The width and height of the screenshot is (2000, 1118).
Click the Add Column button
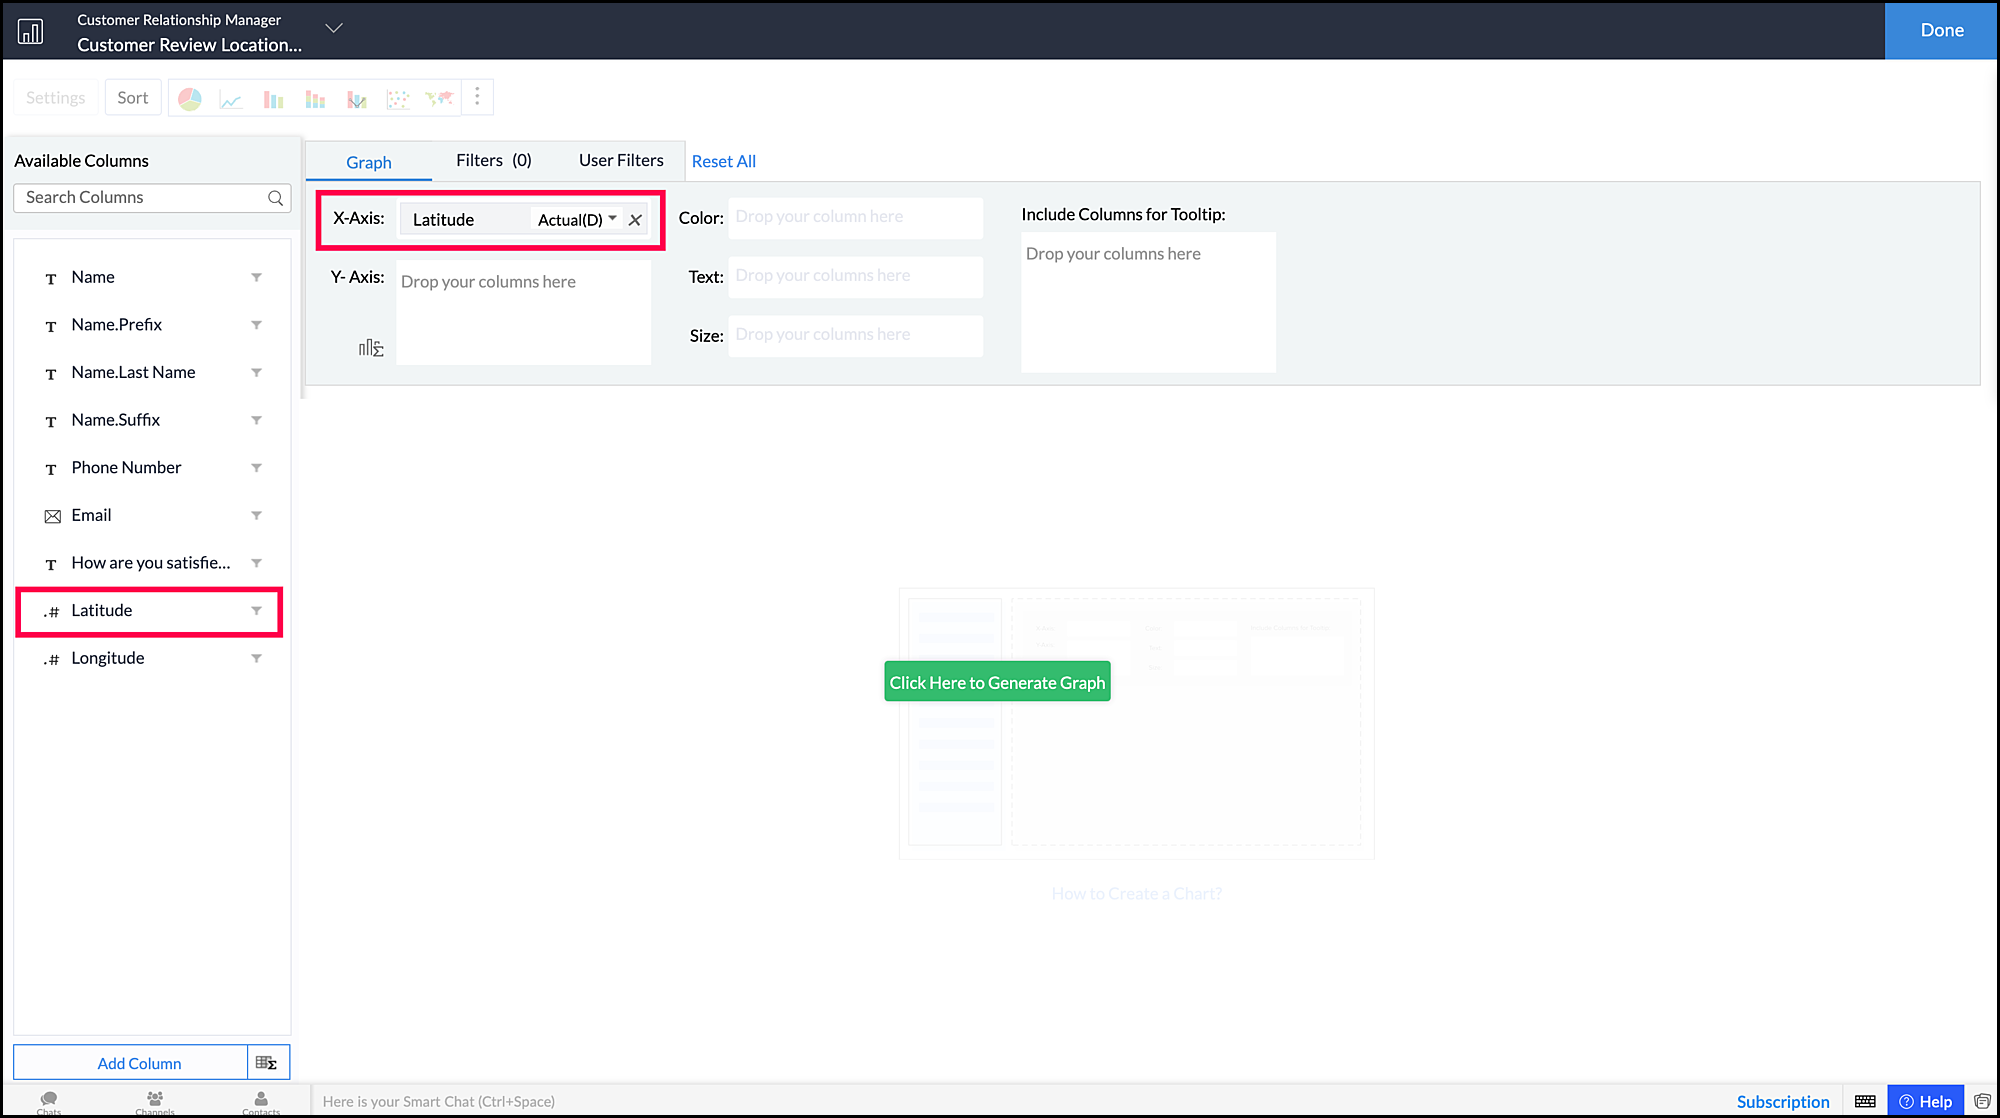click(x=139, y=1063)
